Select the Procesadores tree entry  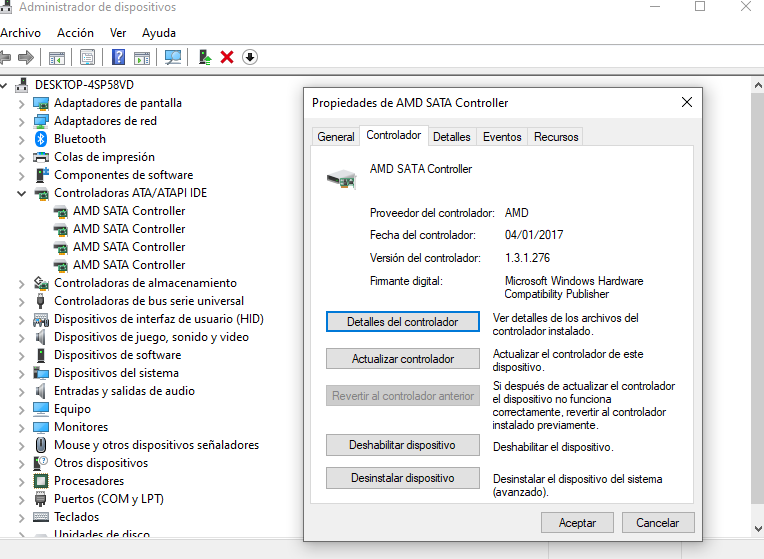89,481
